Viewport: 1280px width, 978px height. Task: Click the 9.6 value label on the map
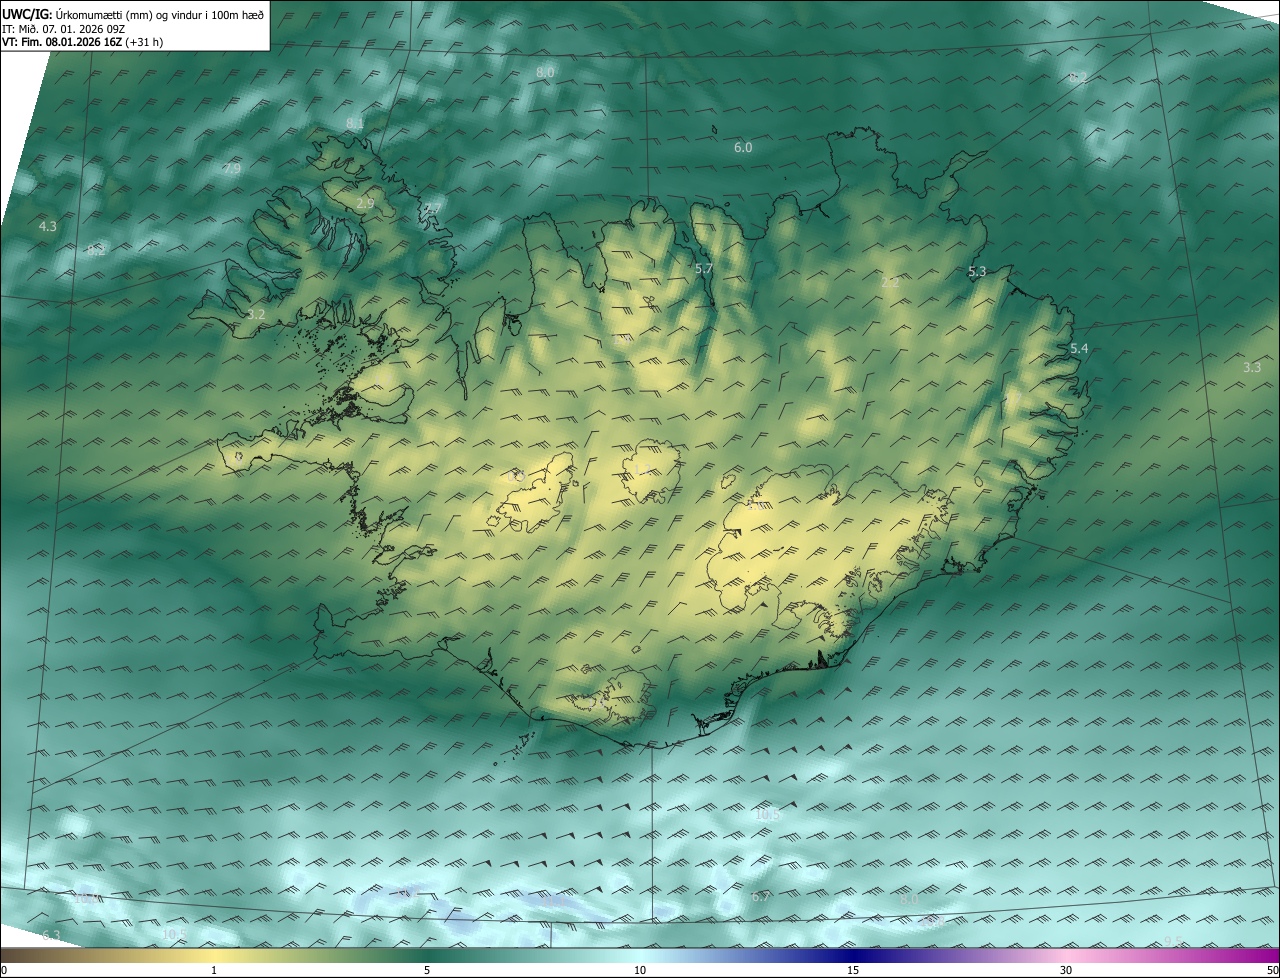[x=1174, y=942]
